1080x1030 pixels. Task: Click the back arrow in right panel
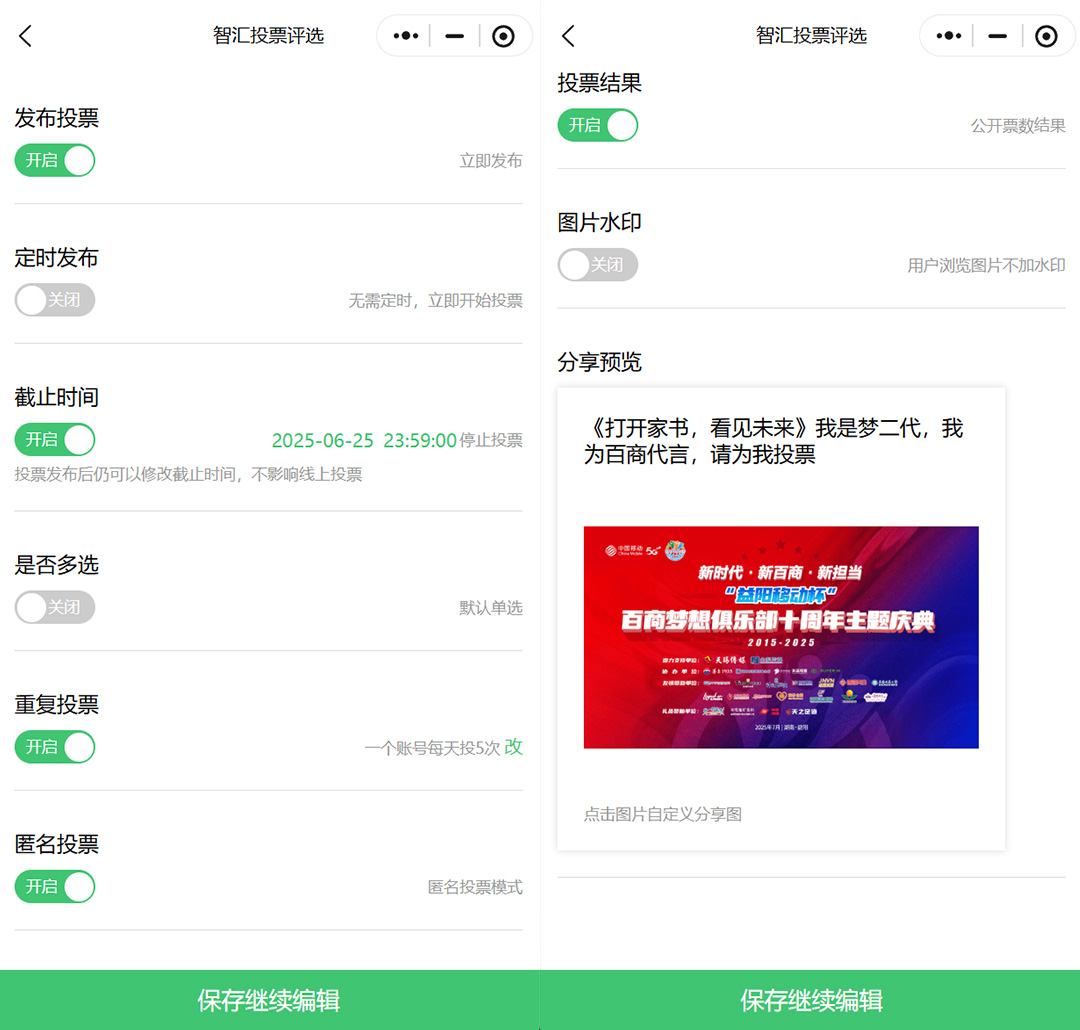(x=568, y=36)
